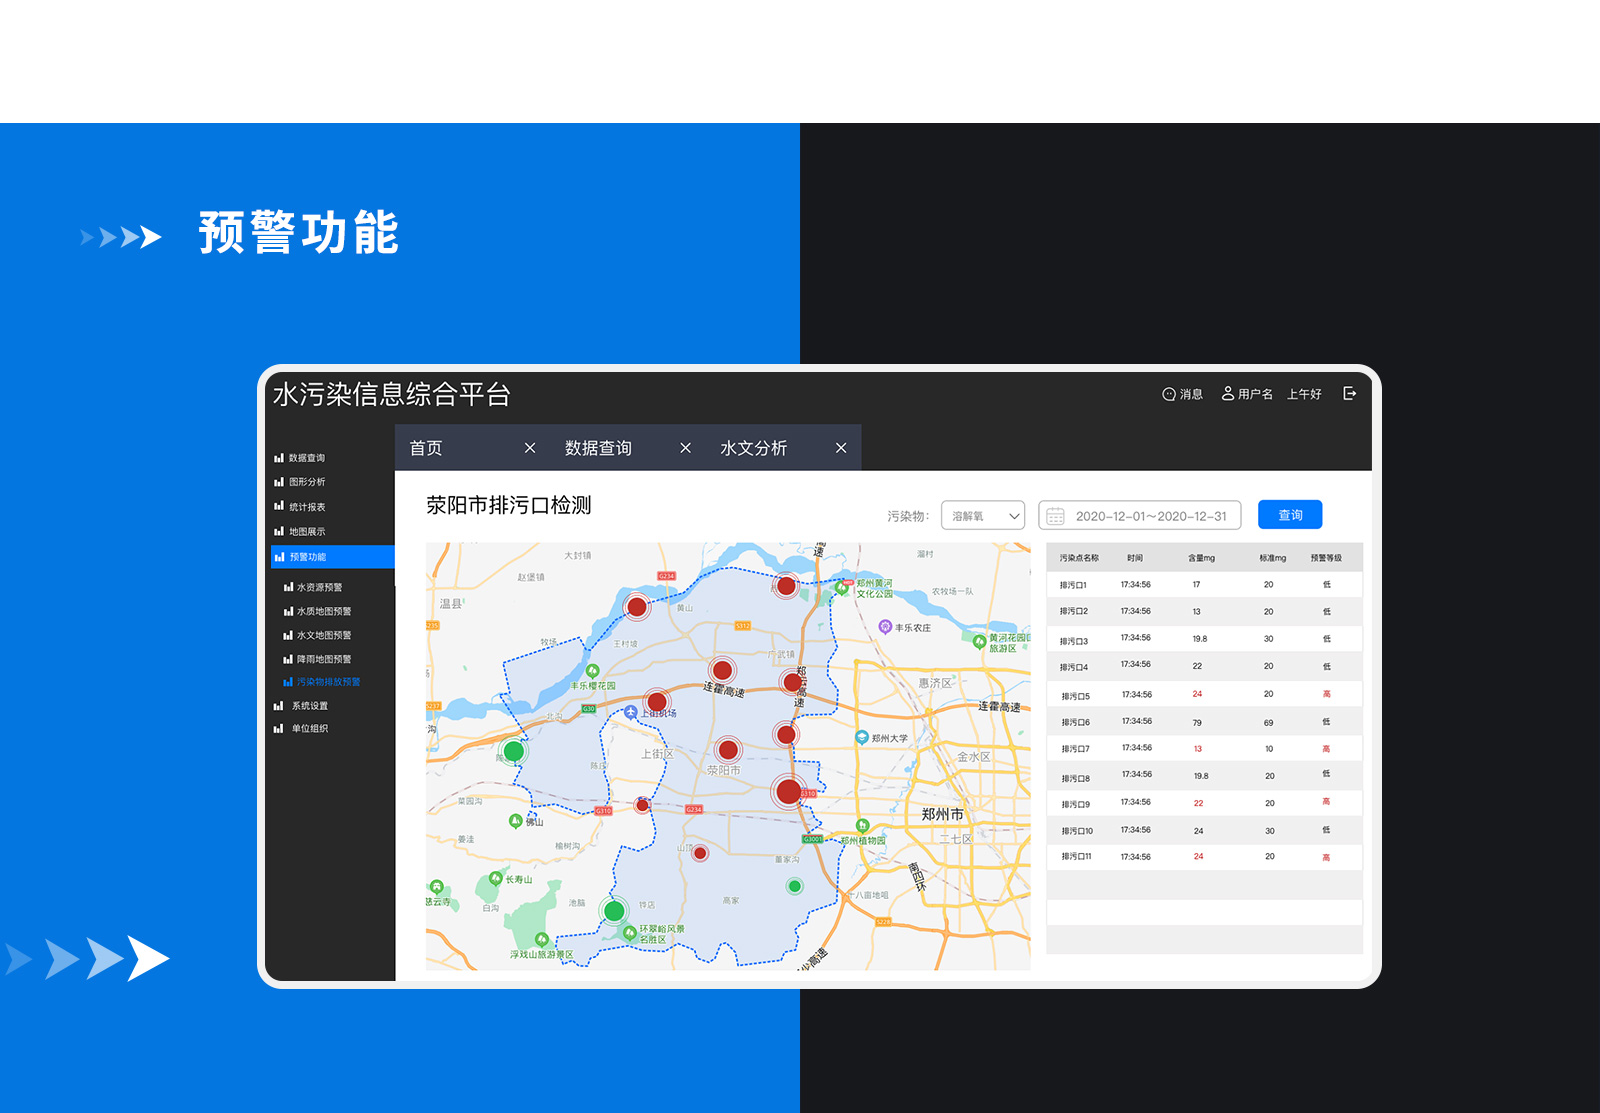Viewport: 1600px width, 1113px height.
Task: Click the 郑州大学 marker on the map
Action: click(x=862, y=737)
